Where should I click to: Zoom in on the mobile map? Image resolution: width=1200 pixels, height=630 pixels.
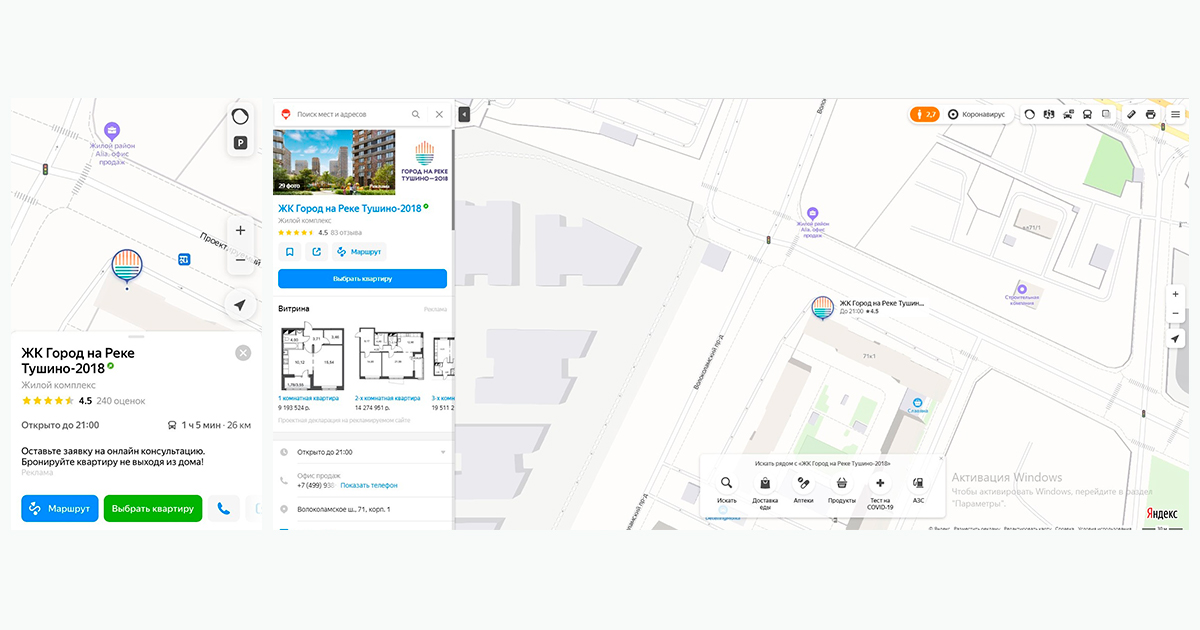pos(240,231)
